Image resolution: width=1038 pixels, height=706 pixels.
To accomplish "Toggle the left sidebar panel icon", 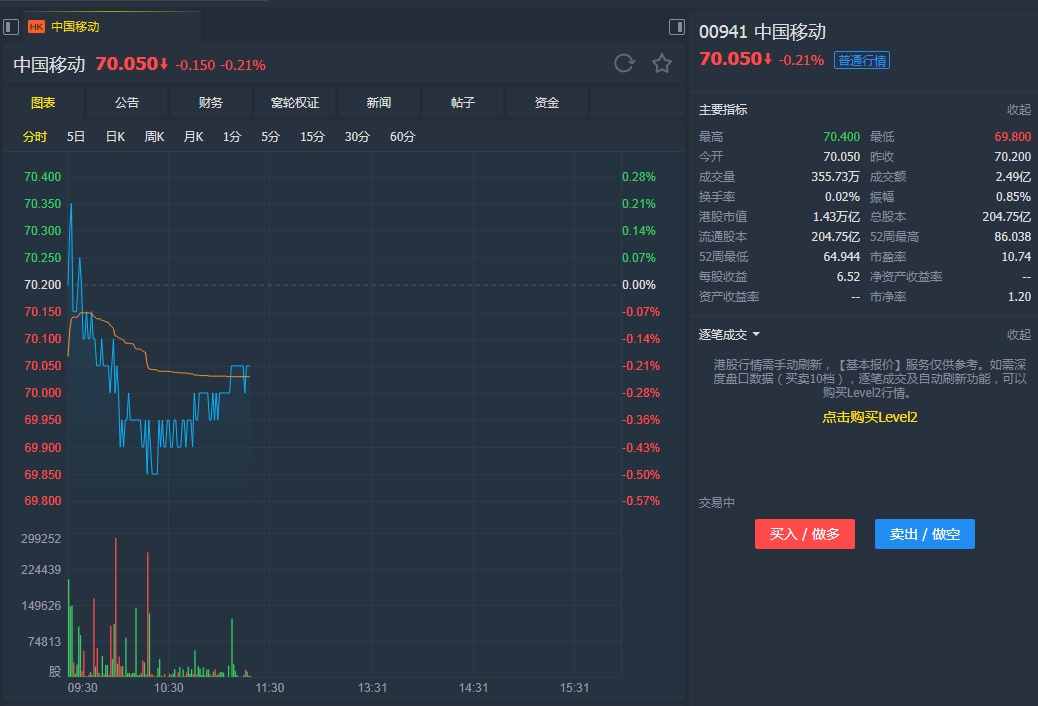I will click(11, 26).
